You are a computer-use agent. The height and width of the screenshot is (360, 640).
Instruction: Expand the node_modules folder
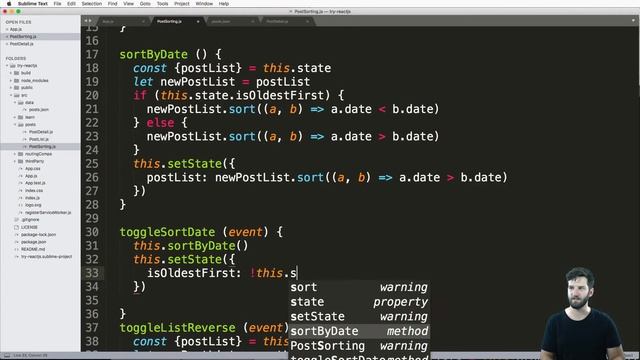(11, 80)
